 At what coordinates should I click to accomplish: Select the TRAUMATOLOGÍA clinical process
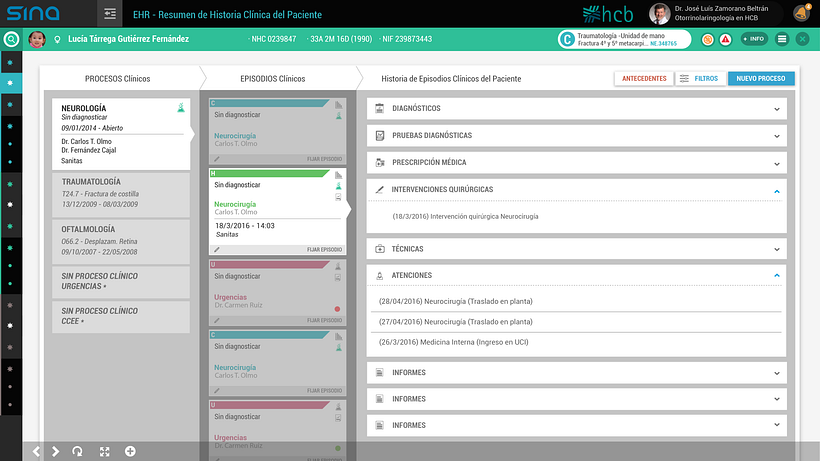pyautogui.click(x=121, y=194)
